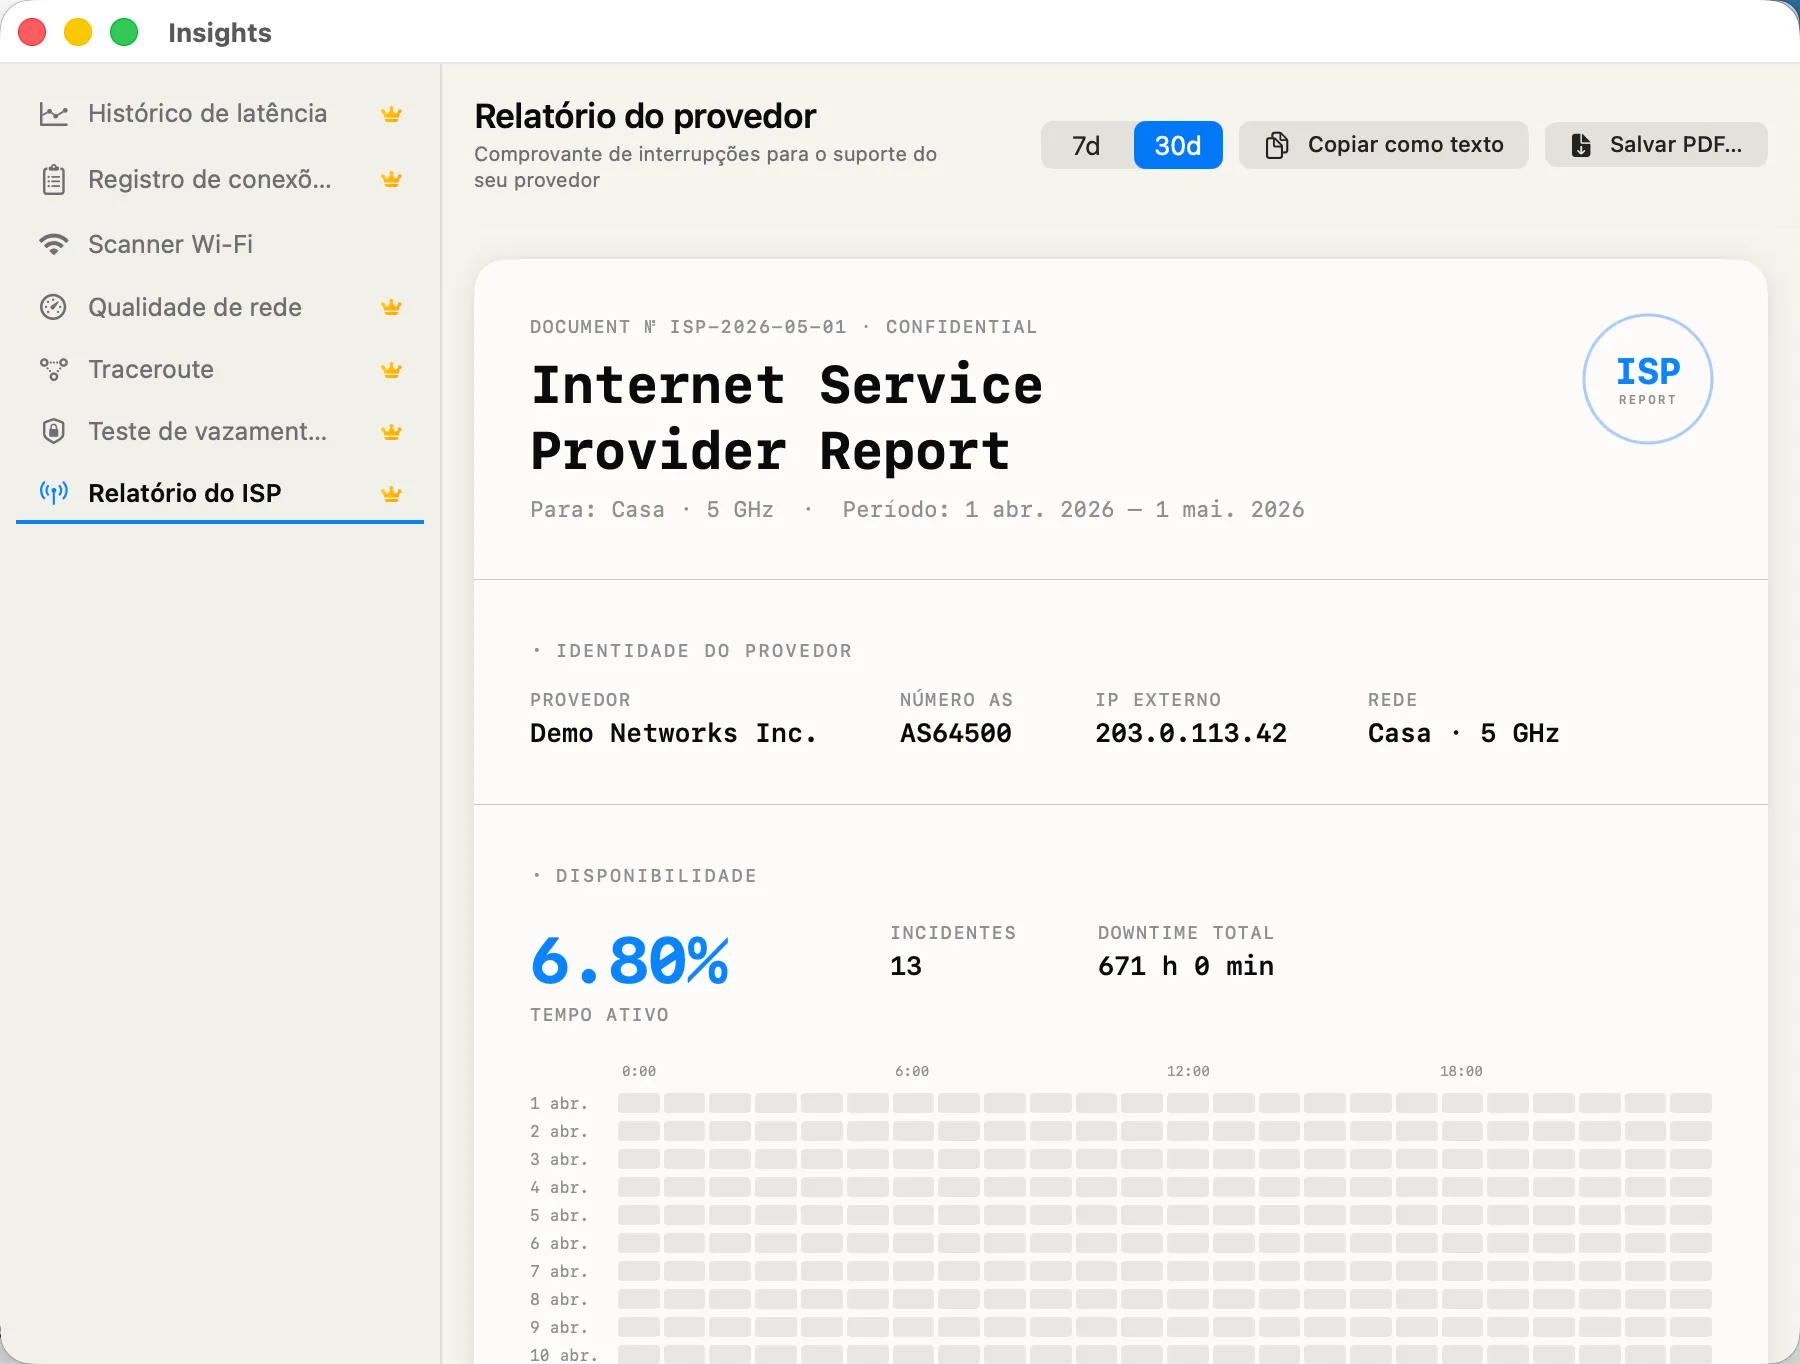
Task: Select Qualidade de rede
Action: click(220, 307)
